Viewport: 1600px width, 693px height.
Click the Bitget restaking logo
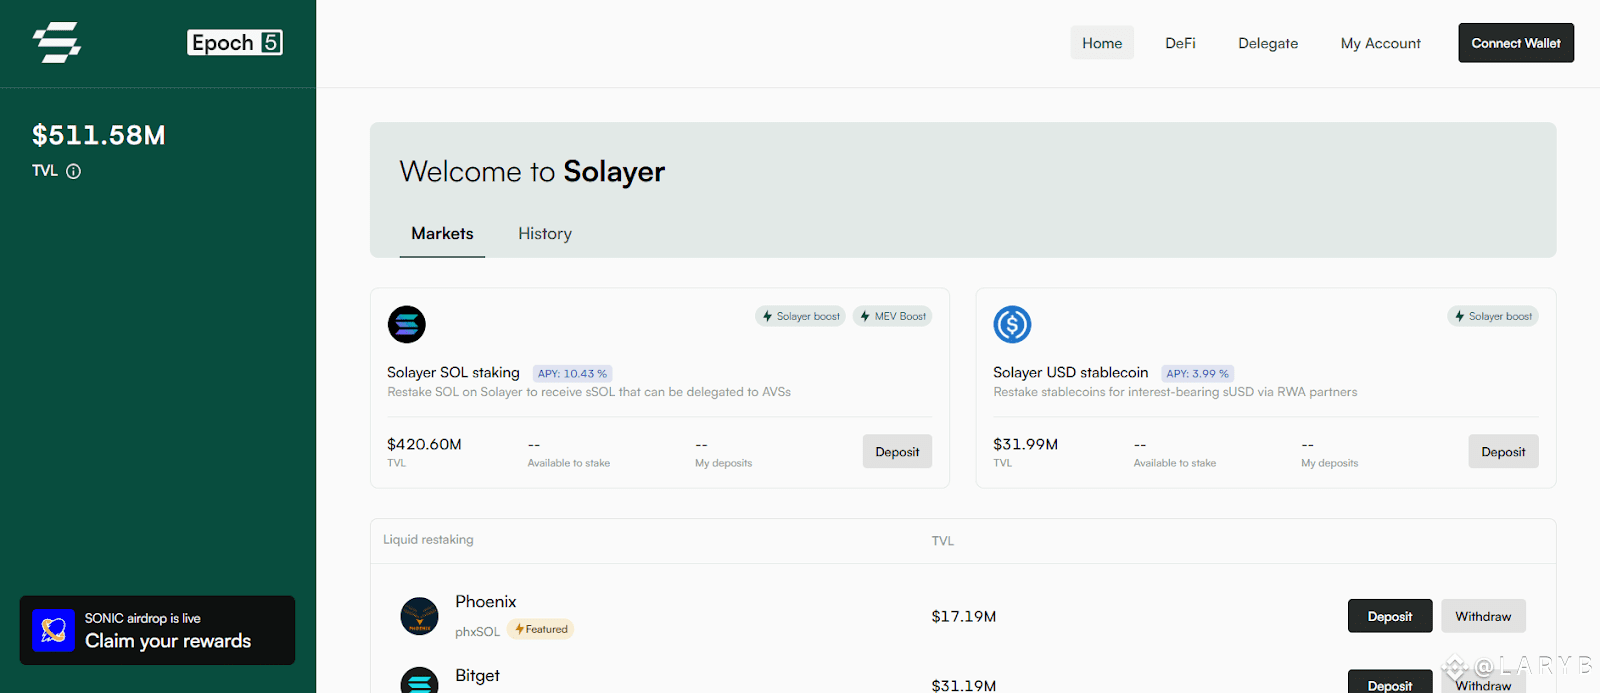pyautogui.click(x=419, y=681)
